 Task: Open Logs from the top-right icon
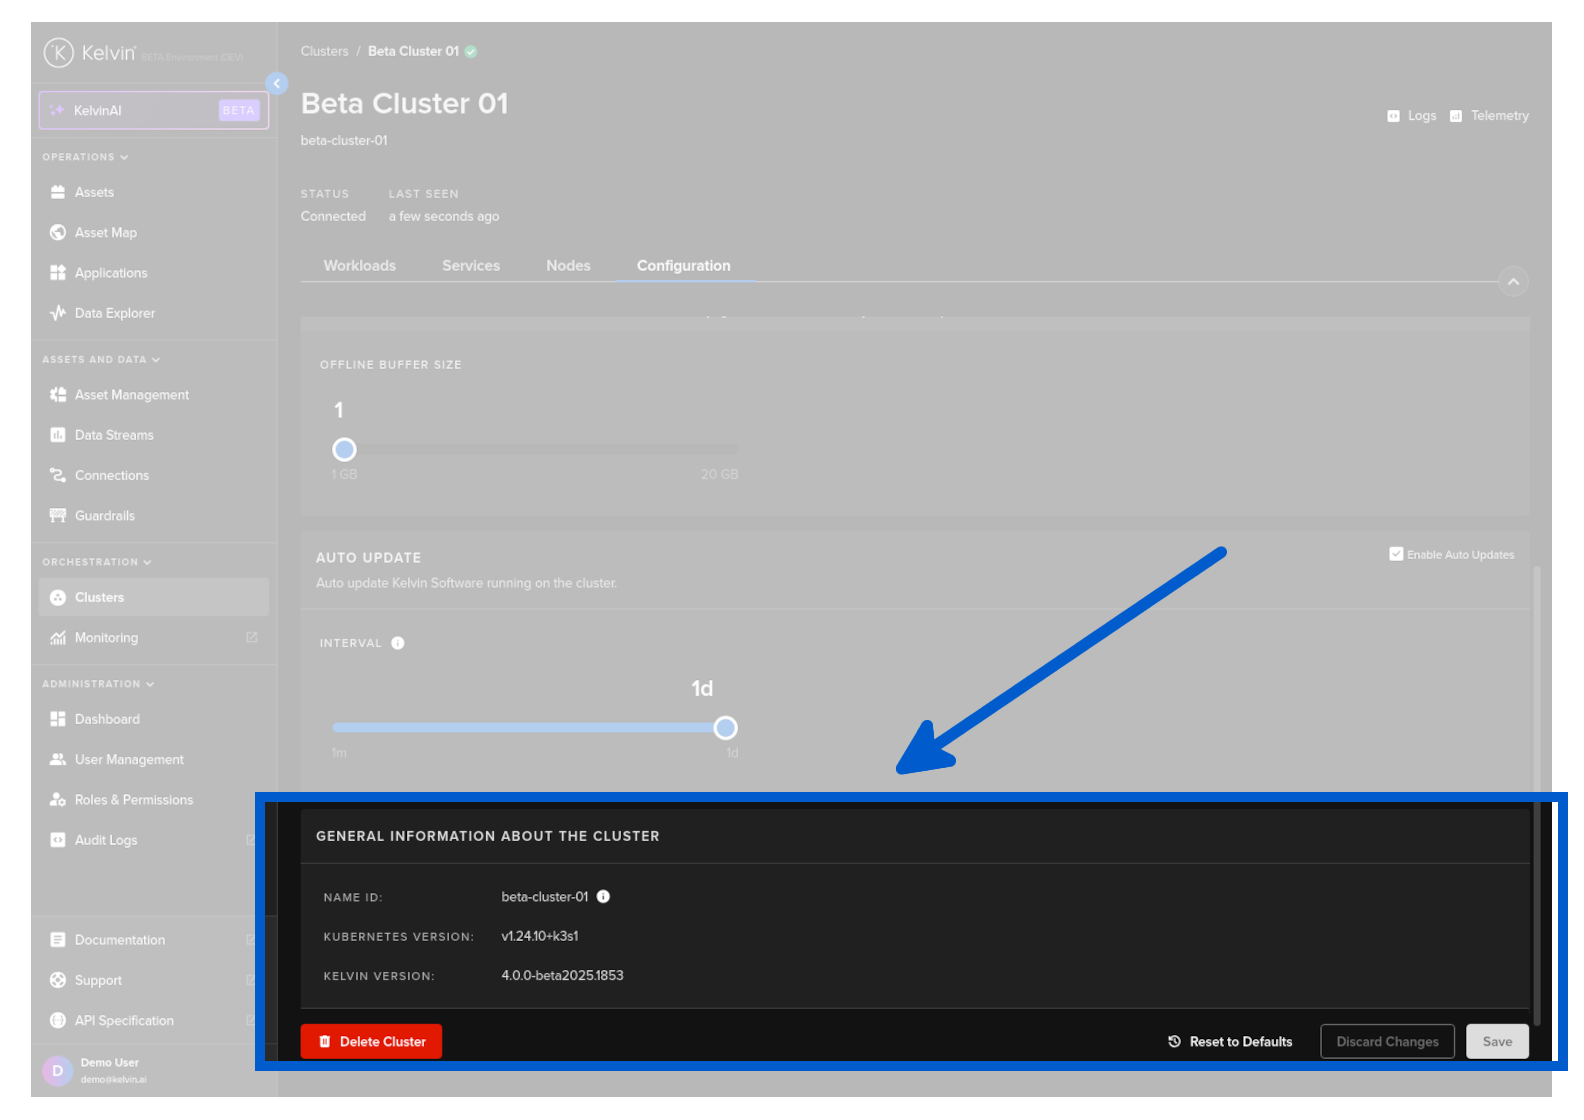[1411, 116]
